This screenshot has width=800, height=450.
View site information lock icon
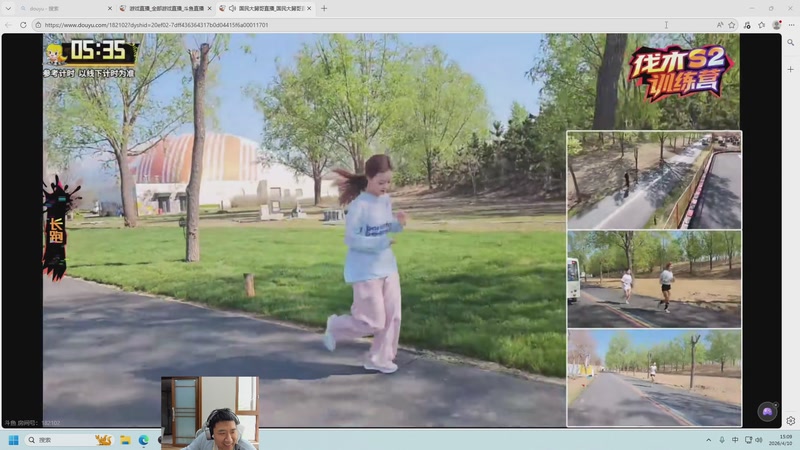(38, 24)
